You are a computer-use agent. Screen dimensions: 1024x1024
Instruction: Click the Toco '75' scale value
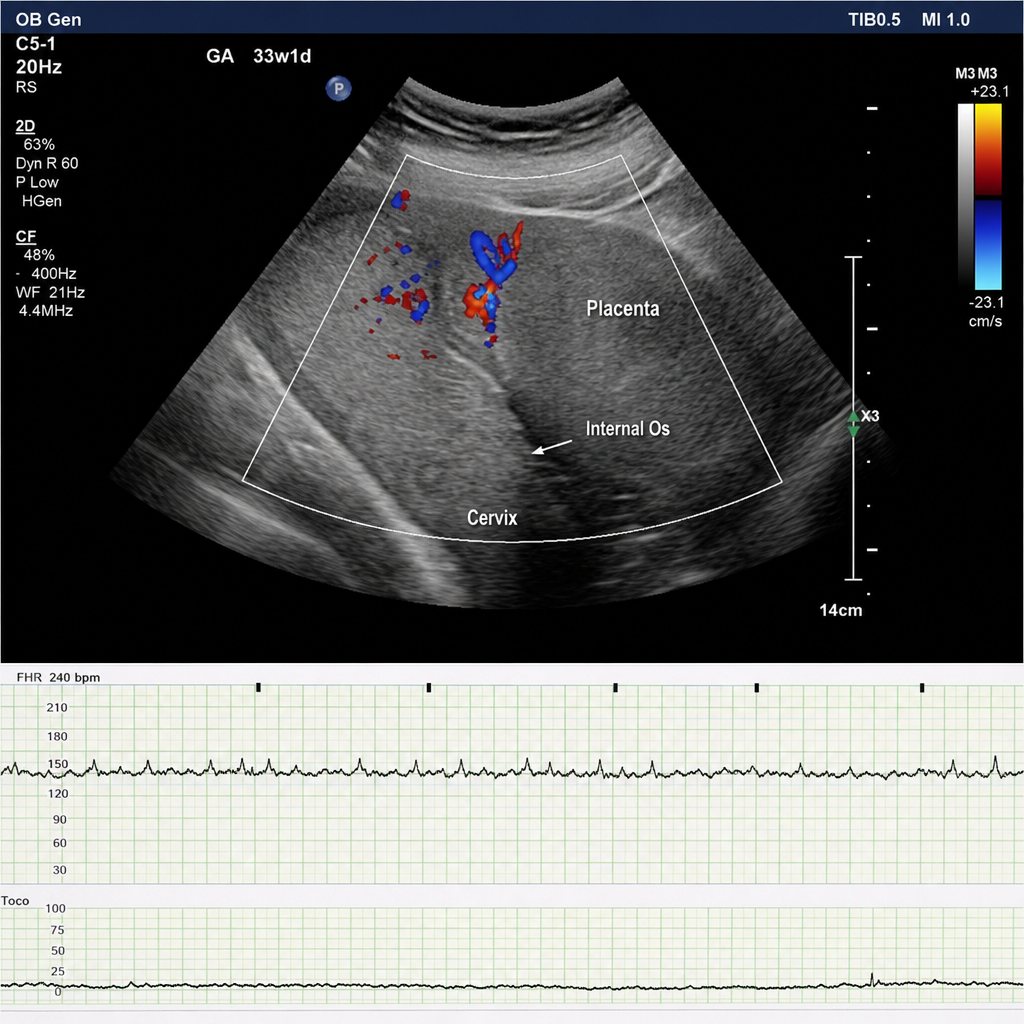tap(57, 929)
